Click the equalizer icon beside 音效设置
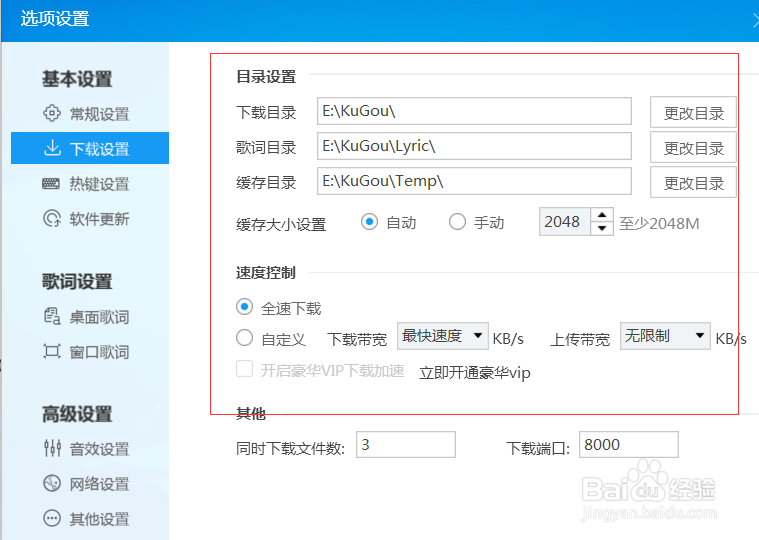 click(x=52, y=448)
